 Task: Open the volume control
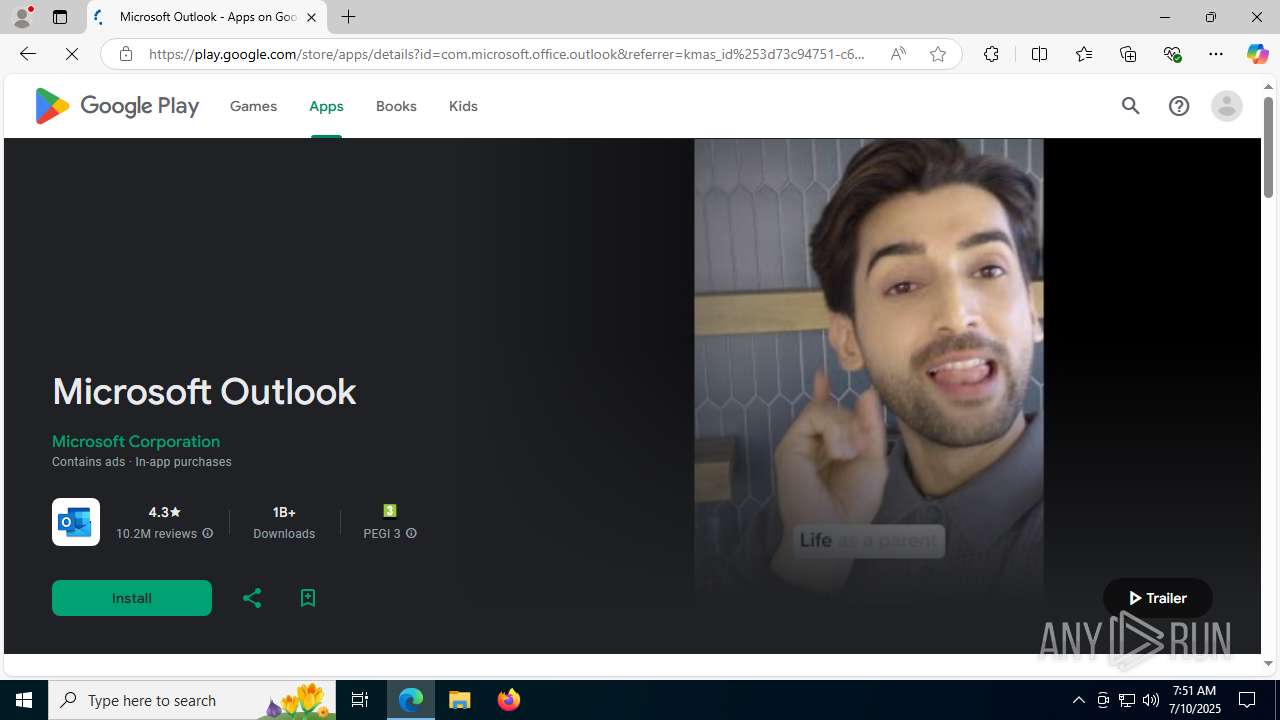[1151, 700]
